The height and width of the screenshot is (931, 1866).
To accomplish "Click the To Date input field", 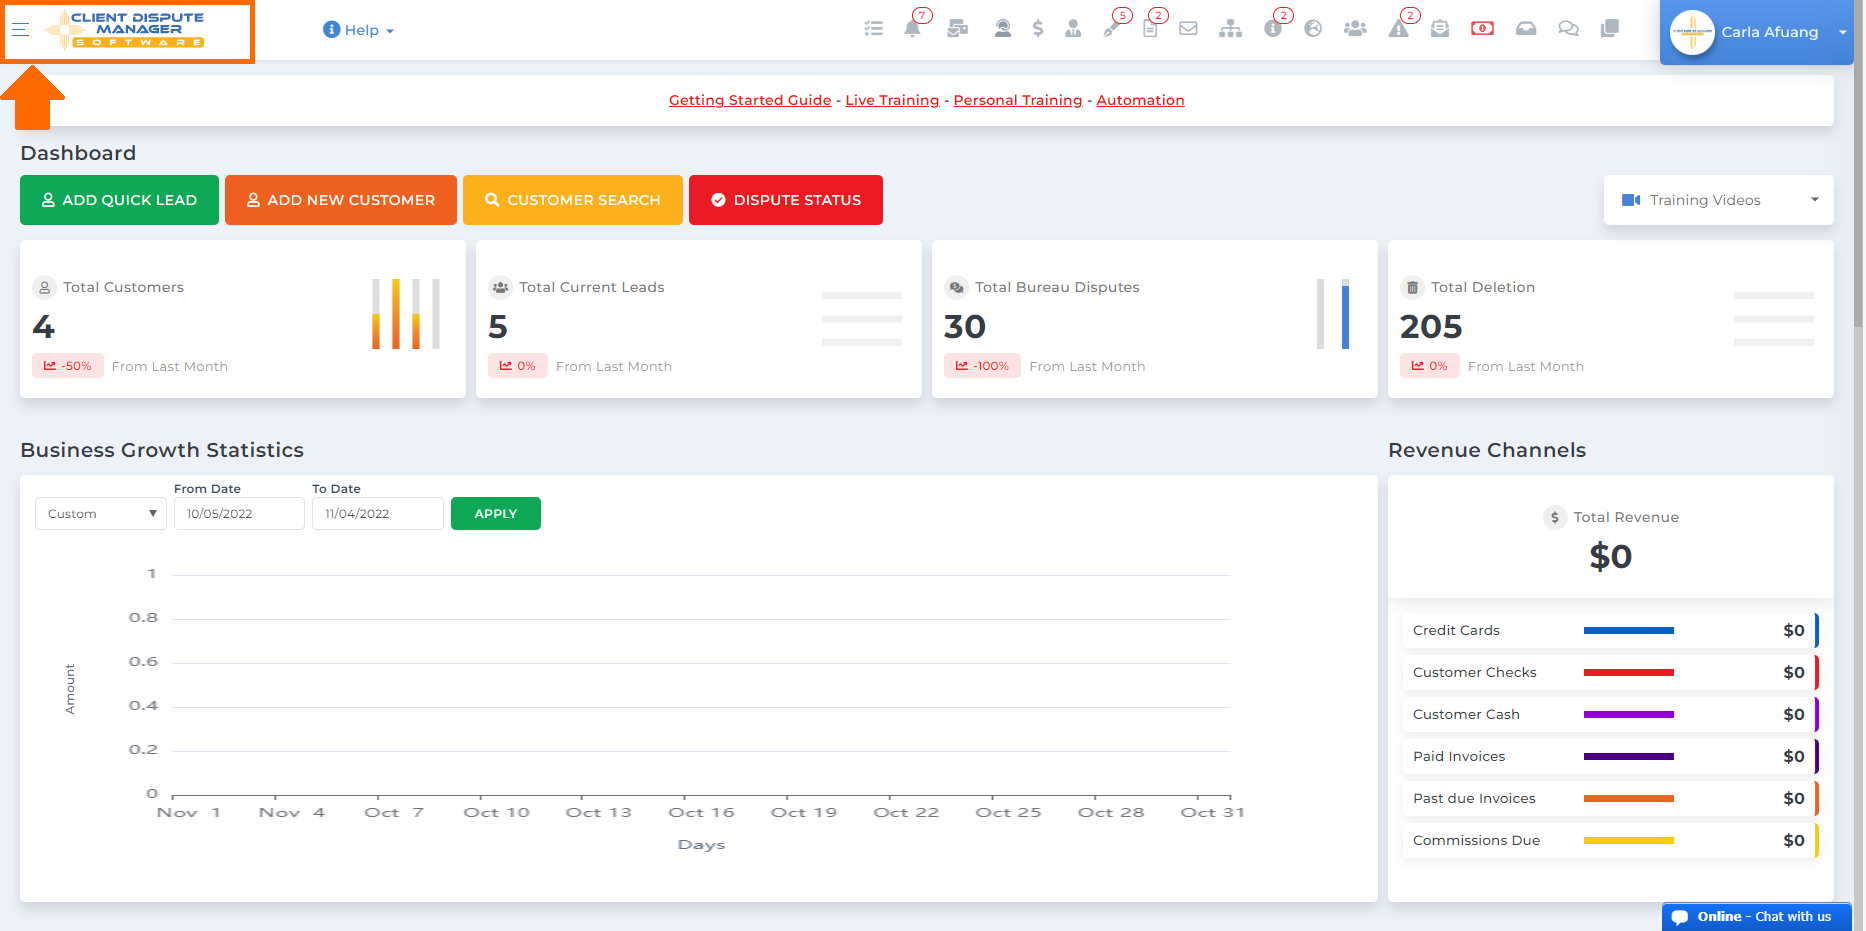I will [378, 514].
